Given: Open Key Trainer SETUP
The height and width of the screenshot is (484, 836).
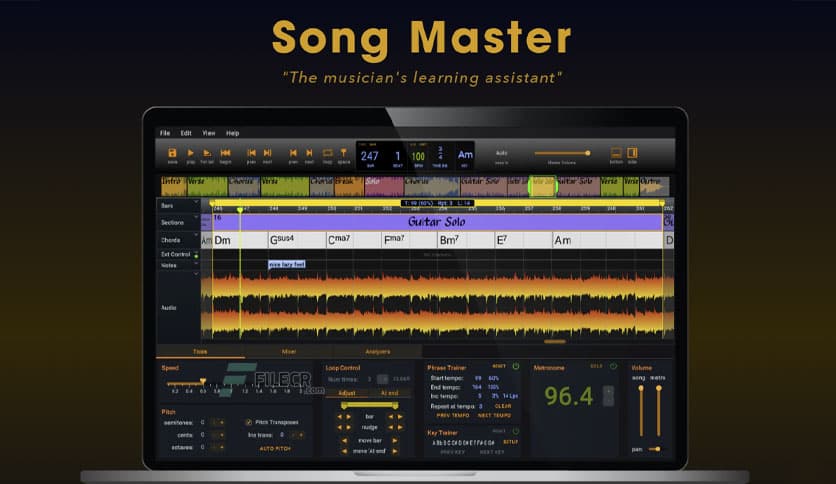Looking at the screenshot, I should coord(510,442).
